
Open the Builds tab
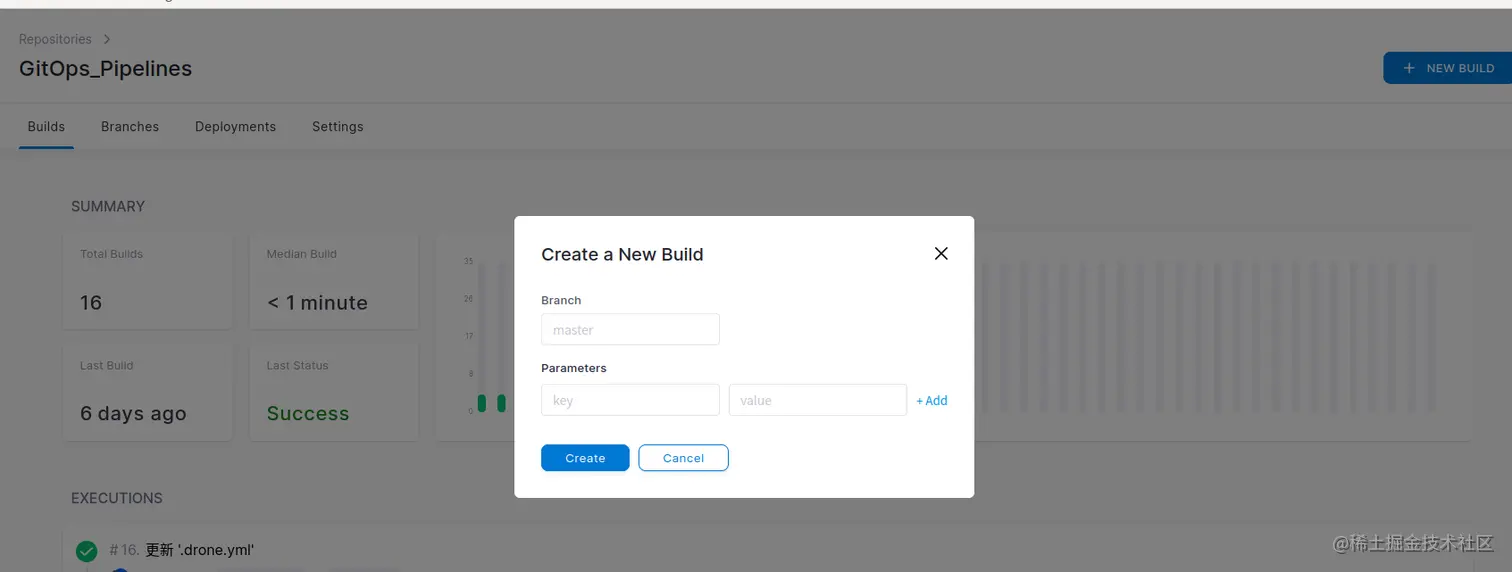click(46, 127)
